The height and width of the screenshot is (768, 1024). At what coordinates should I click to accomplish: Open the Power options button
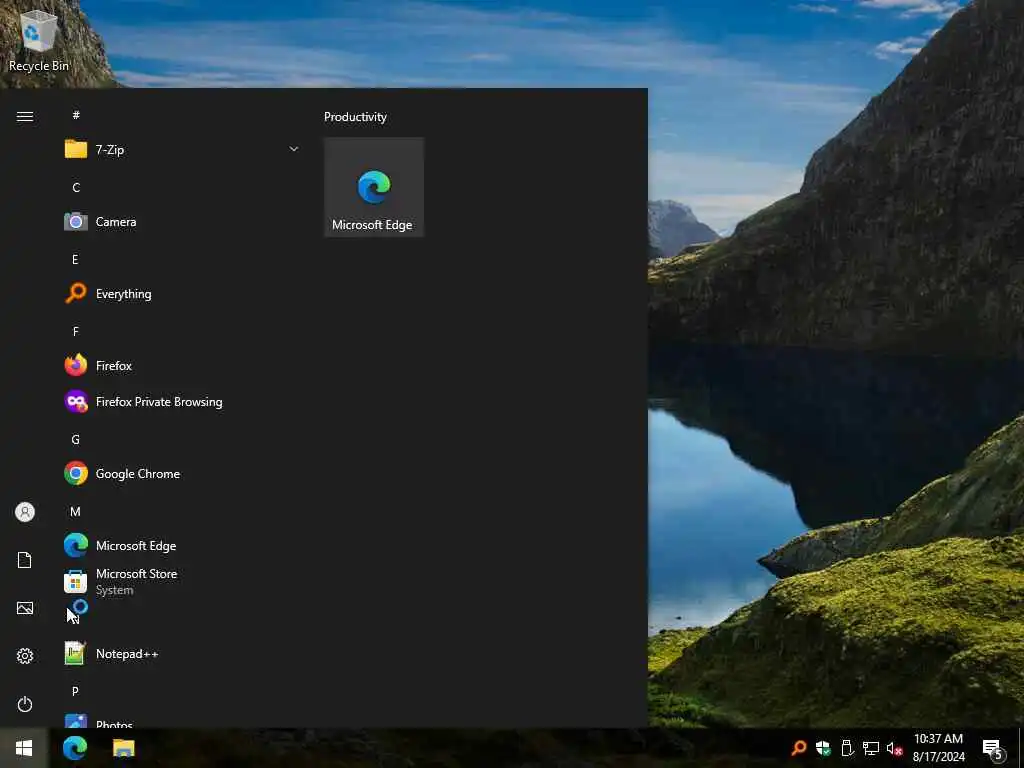25,704
